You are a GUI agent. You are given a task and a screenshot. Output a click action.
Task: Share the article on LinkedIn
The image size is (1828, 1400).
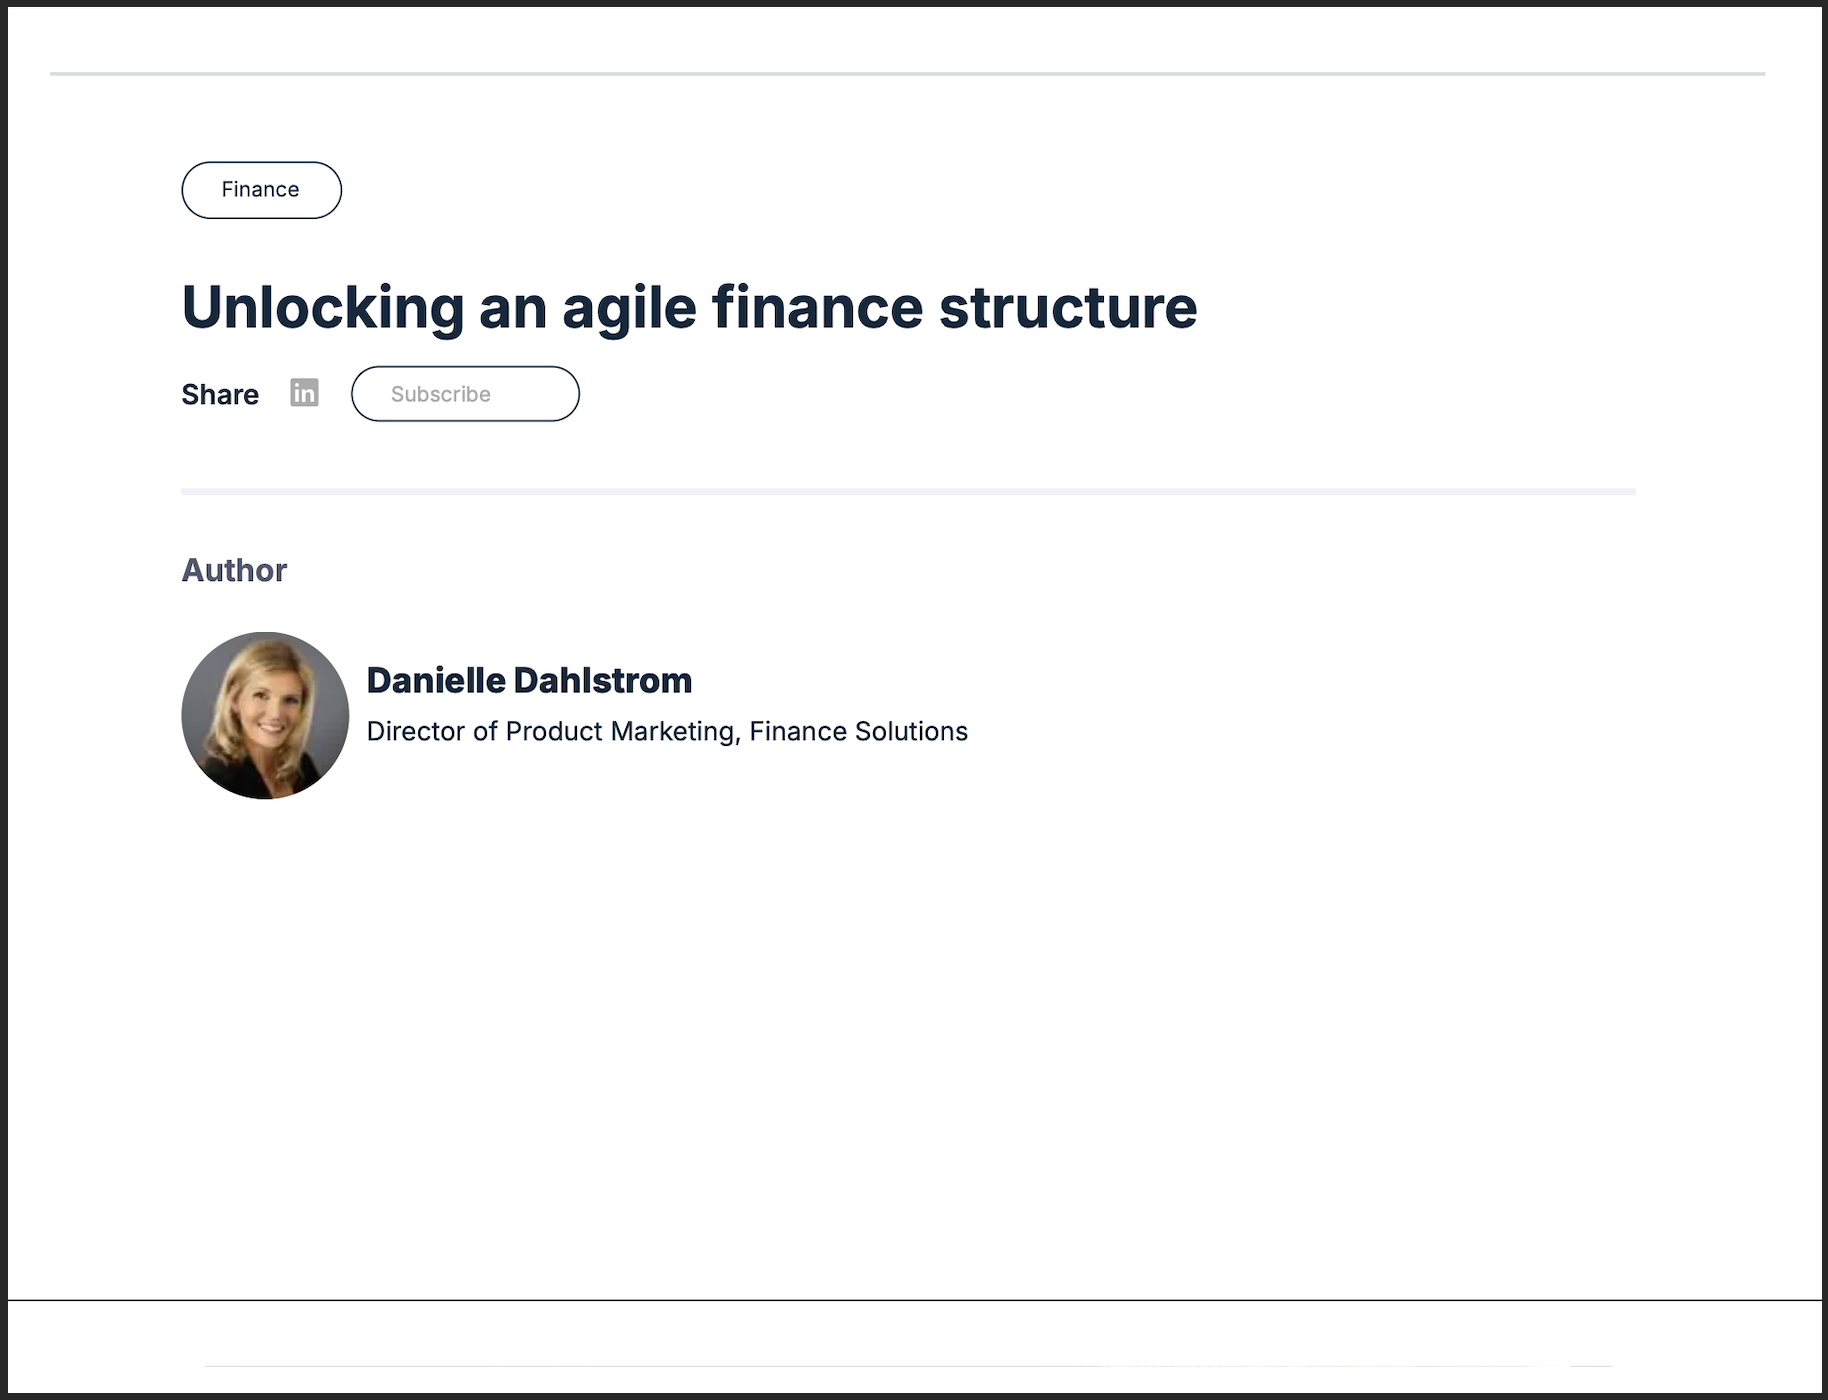click(x=304, y=393)
